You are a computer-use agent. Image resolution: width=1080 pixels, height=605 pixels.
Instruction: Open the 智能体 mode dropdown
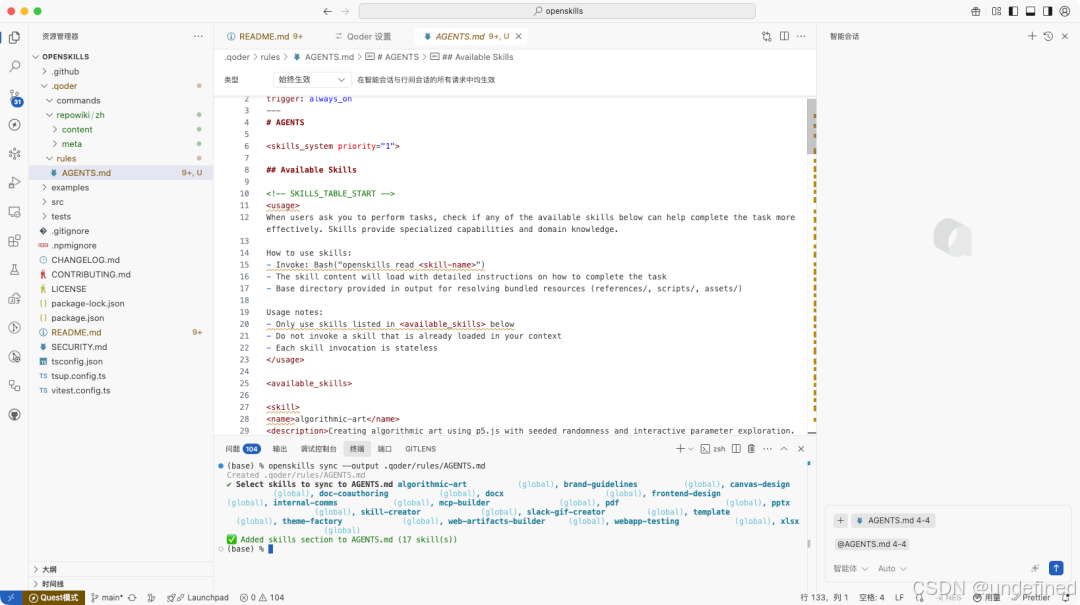tap(850, 568)
